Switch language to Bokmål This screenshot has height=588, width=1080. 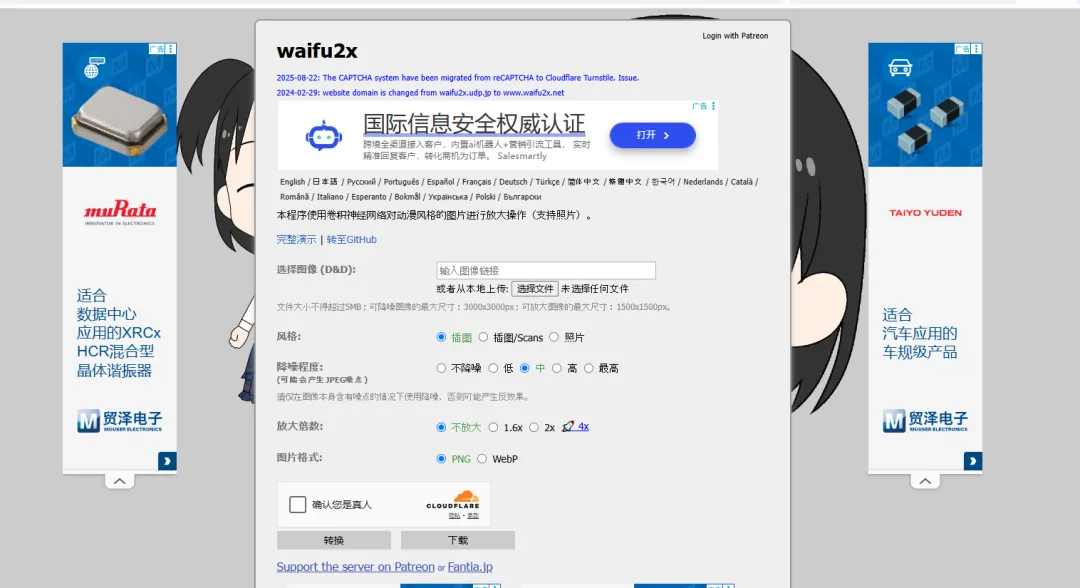tap(407, 197)
